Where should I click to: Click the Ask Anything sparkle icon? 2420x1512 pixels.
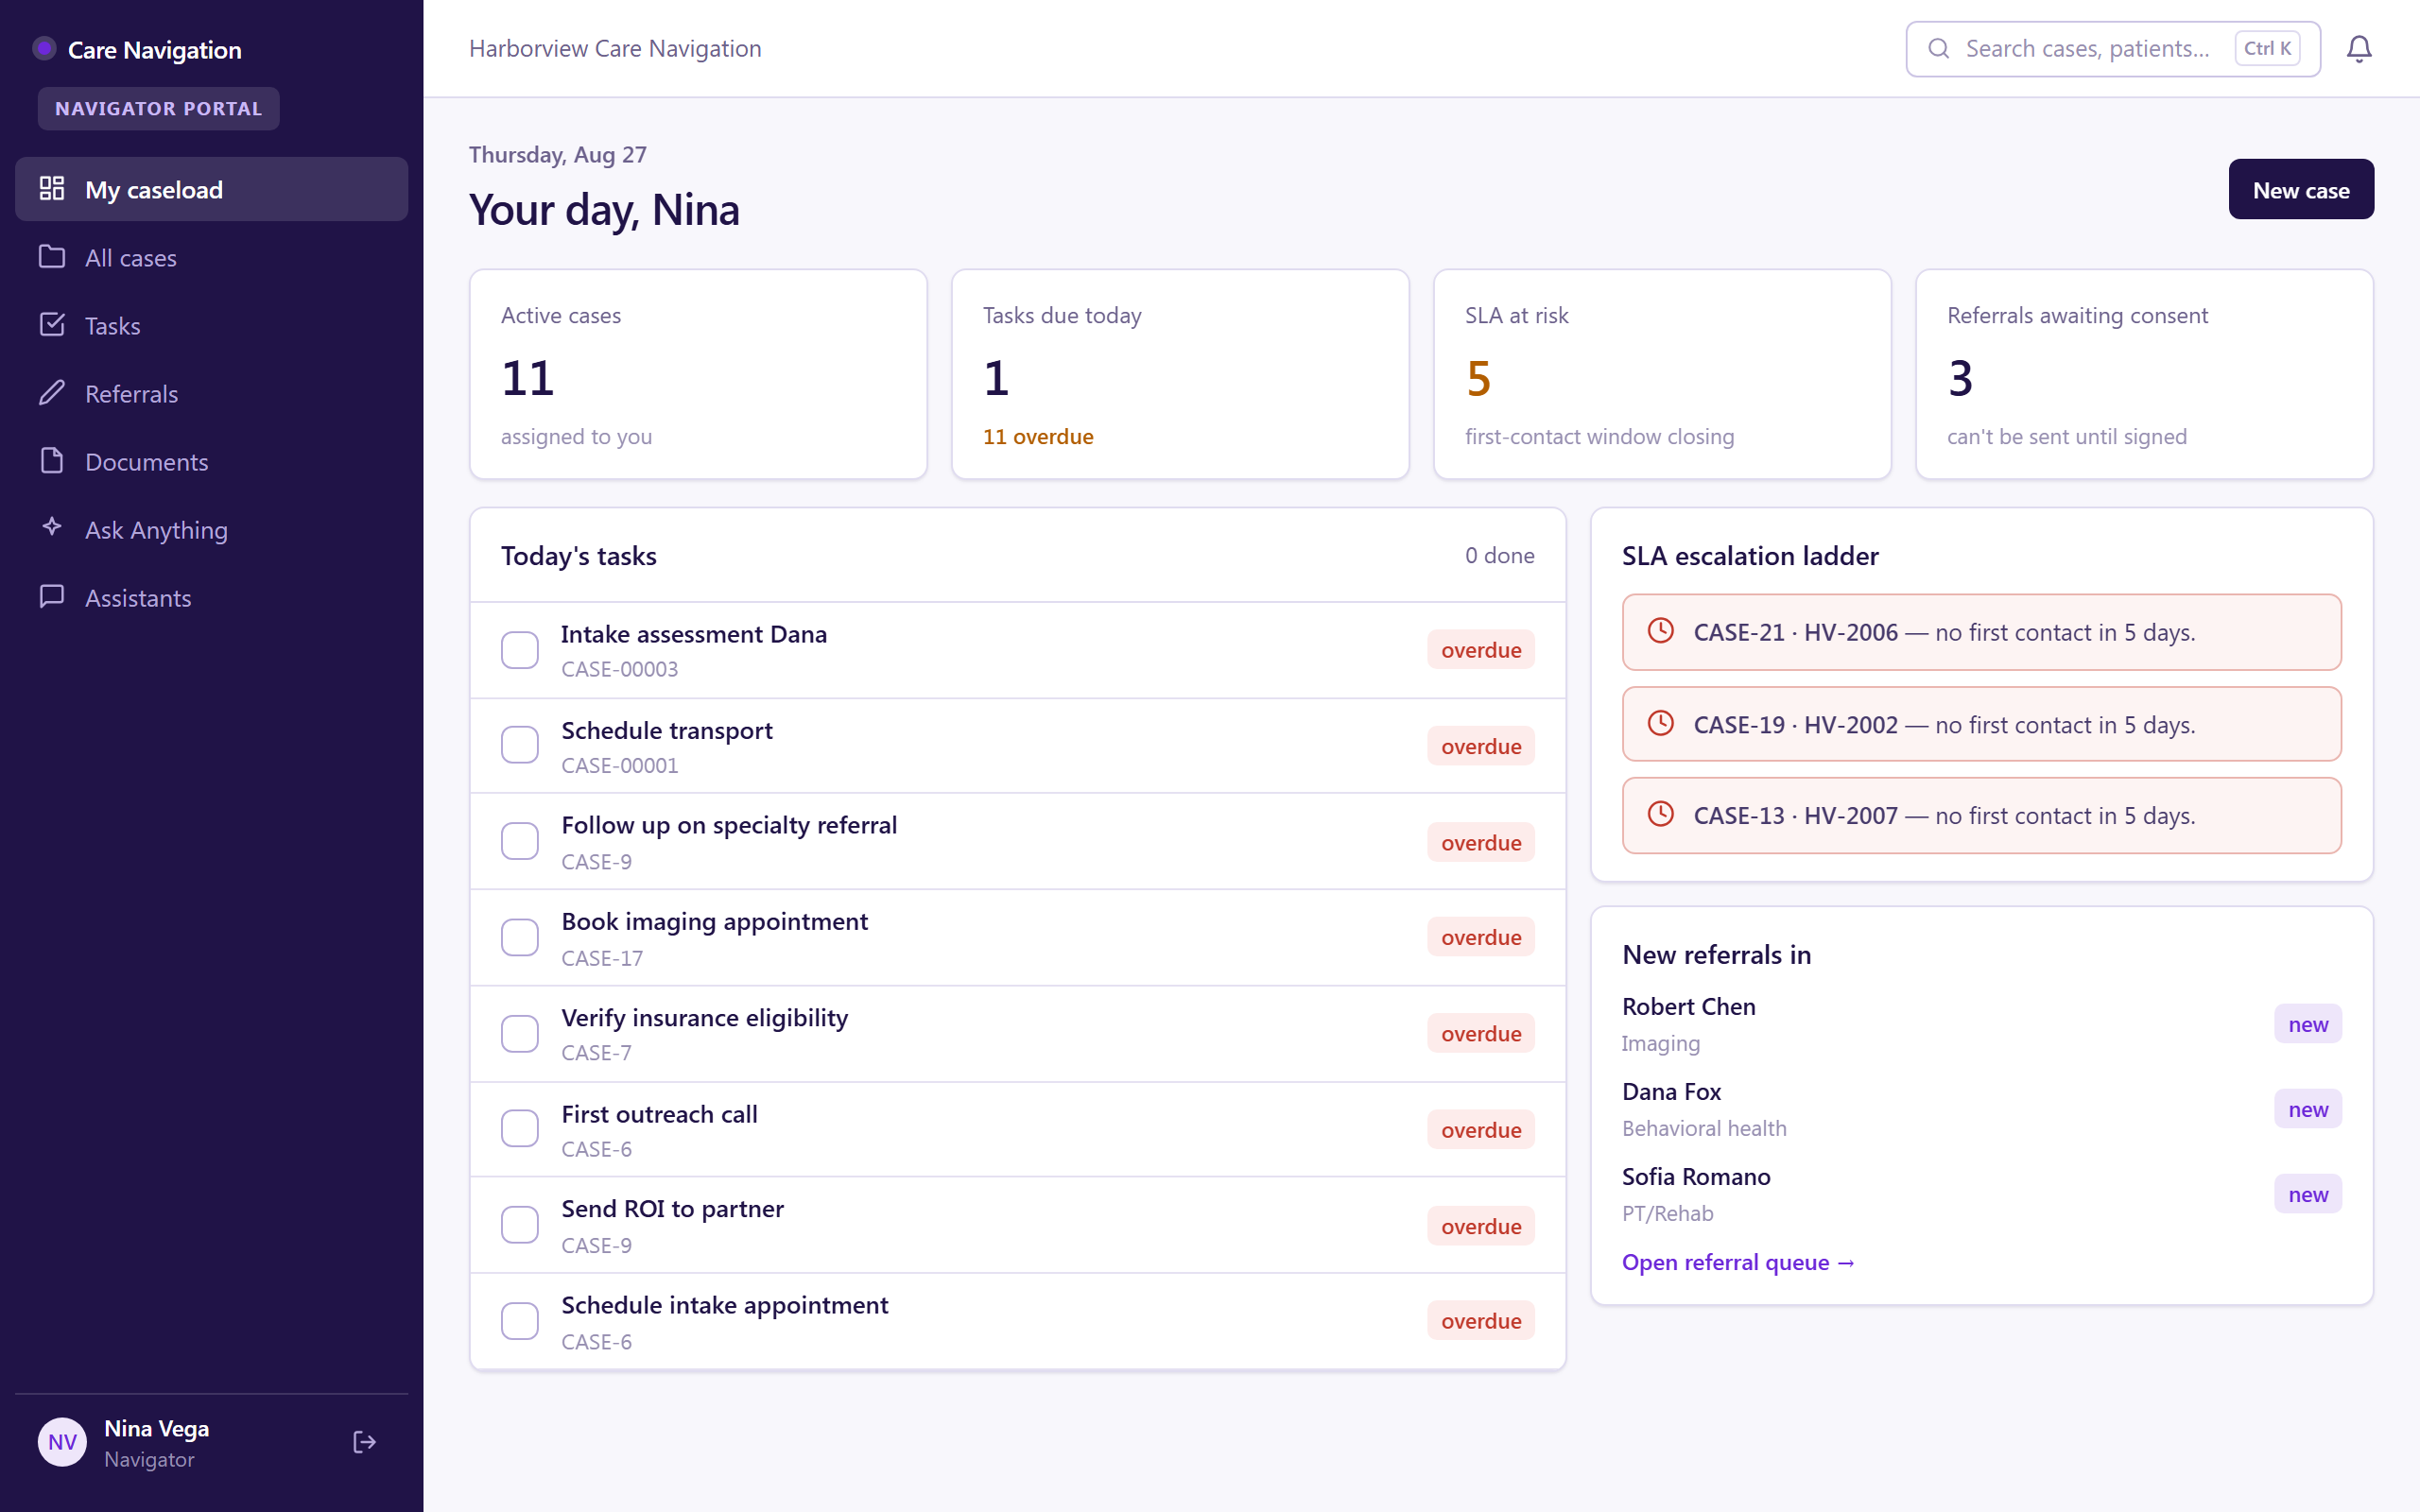coord(52,527)
